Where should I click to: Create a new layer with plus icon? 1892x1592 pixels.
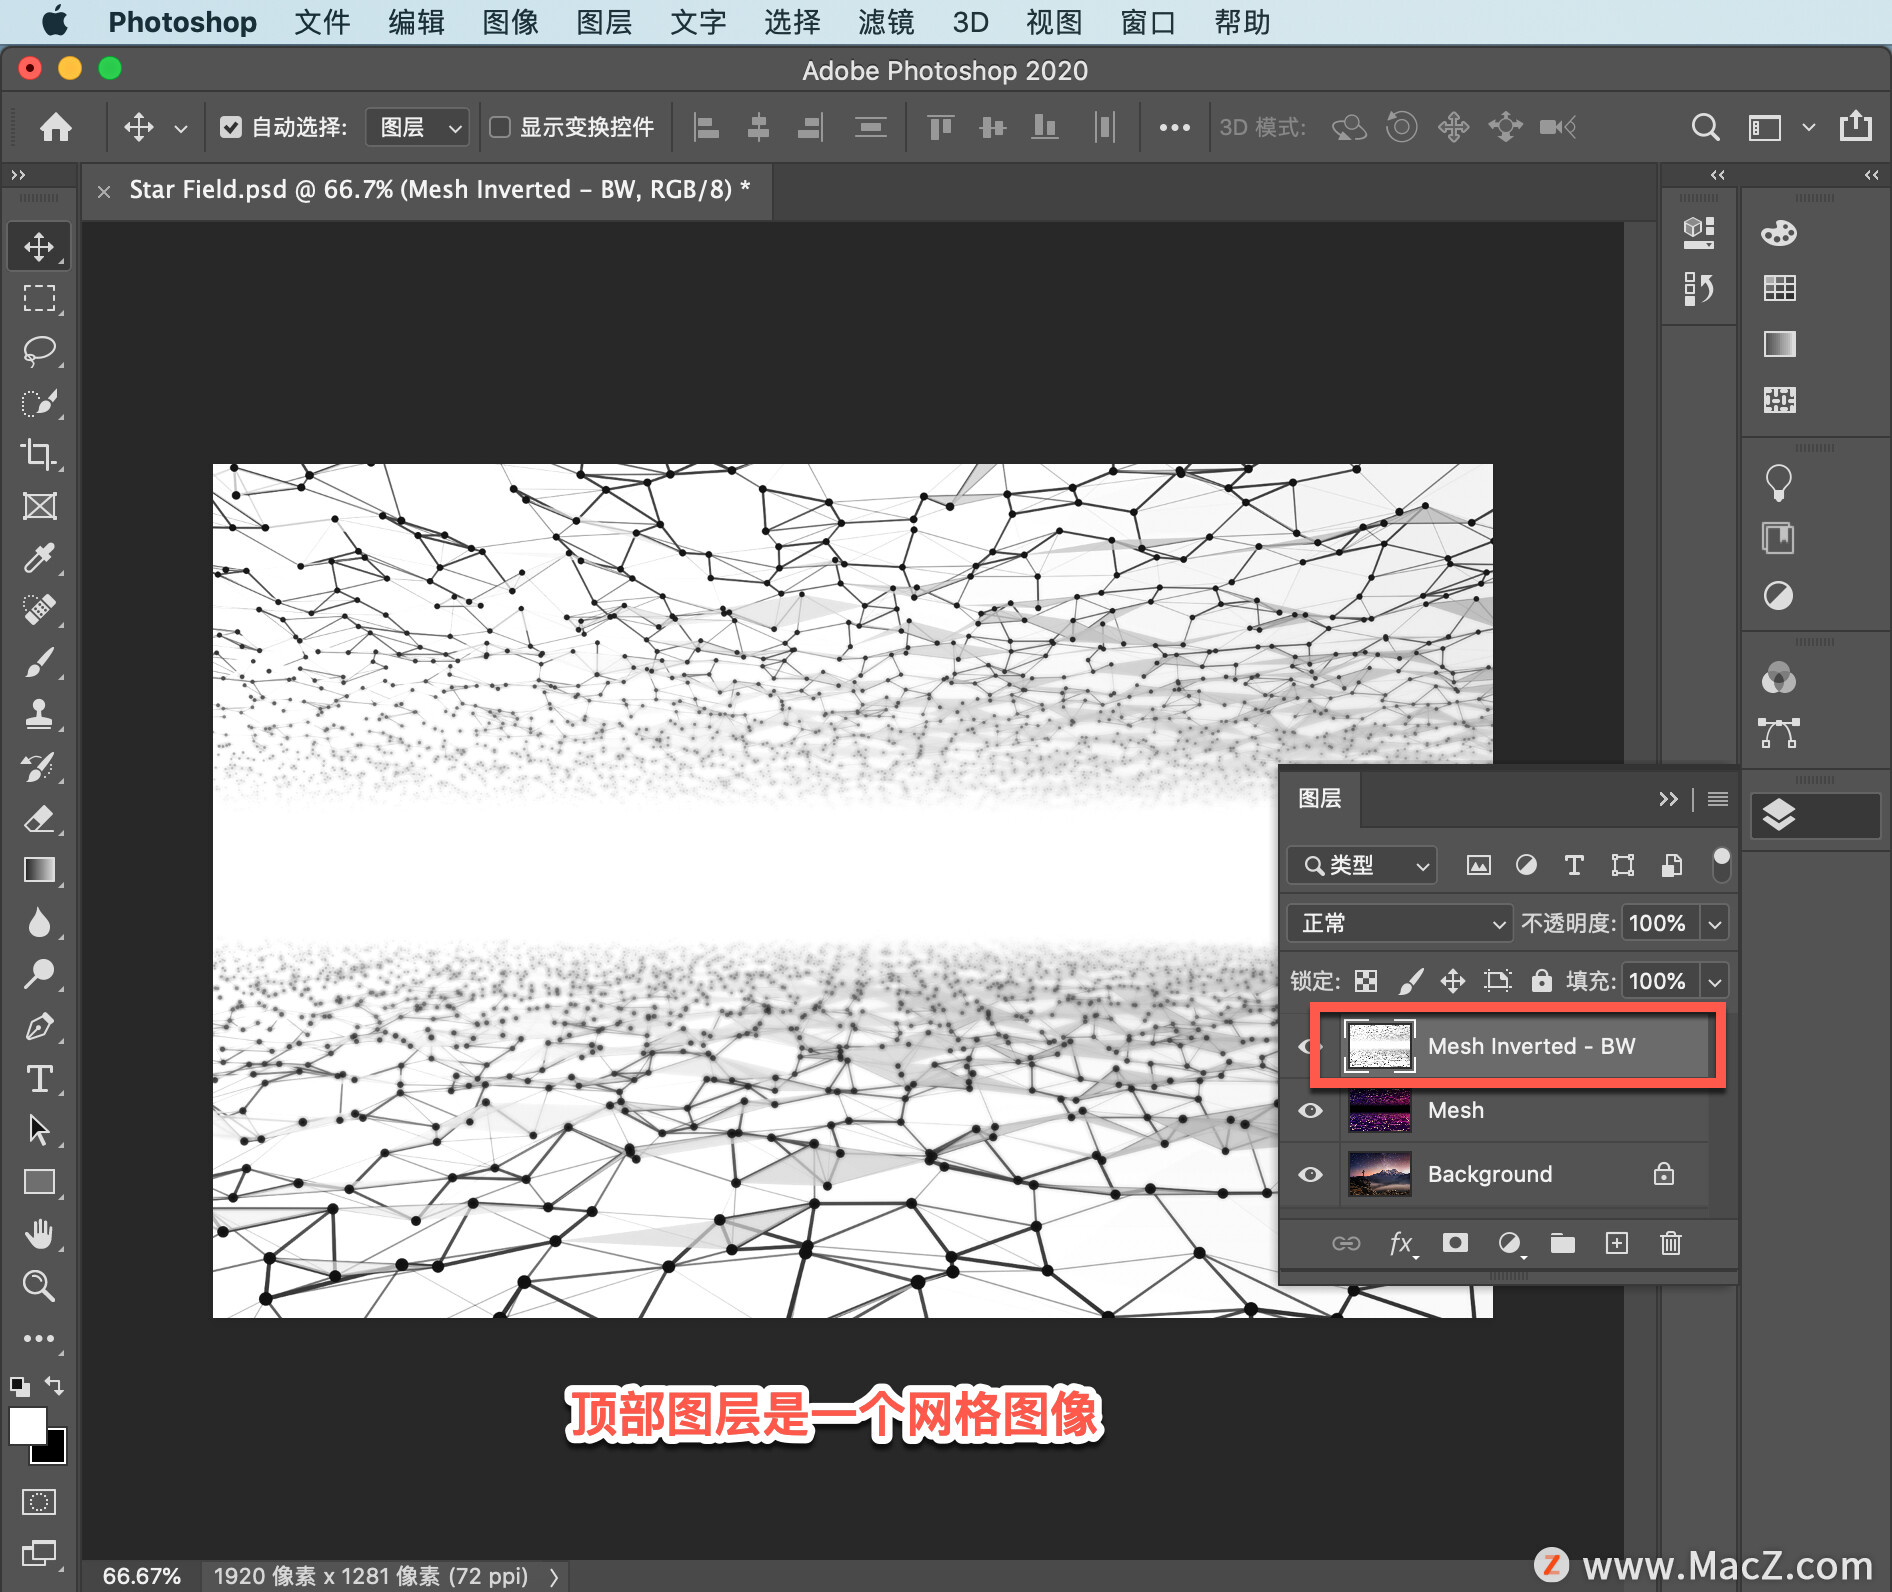[1617, 1243]
